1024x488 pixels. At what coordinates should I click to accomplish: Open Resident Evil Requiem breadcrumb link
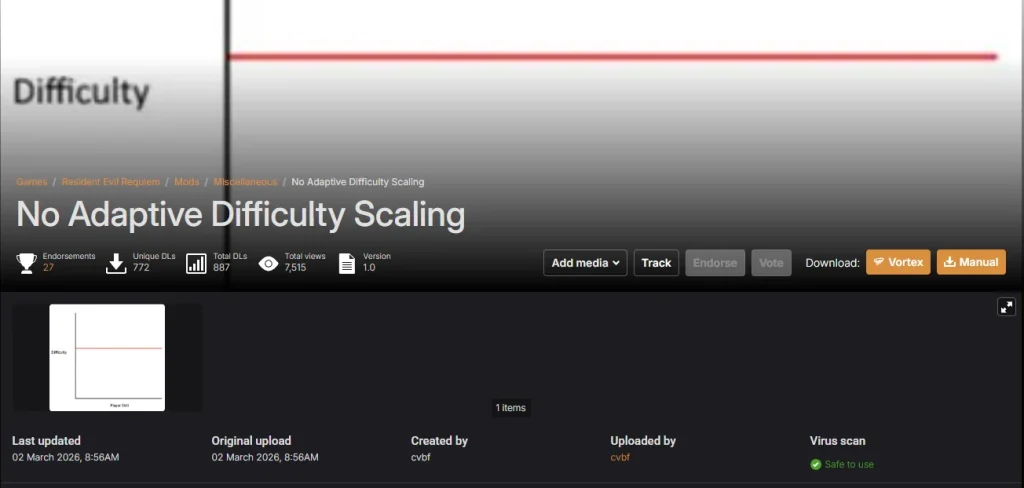(x=110, y=182)
